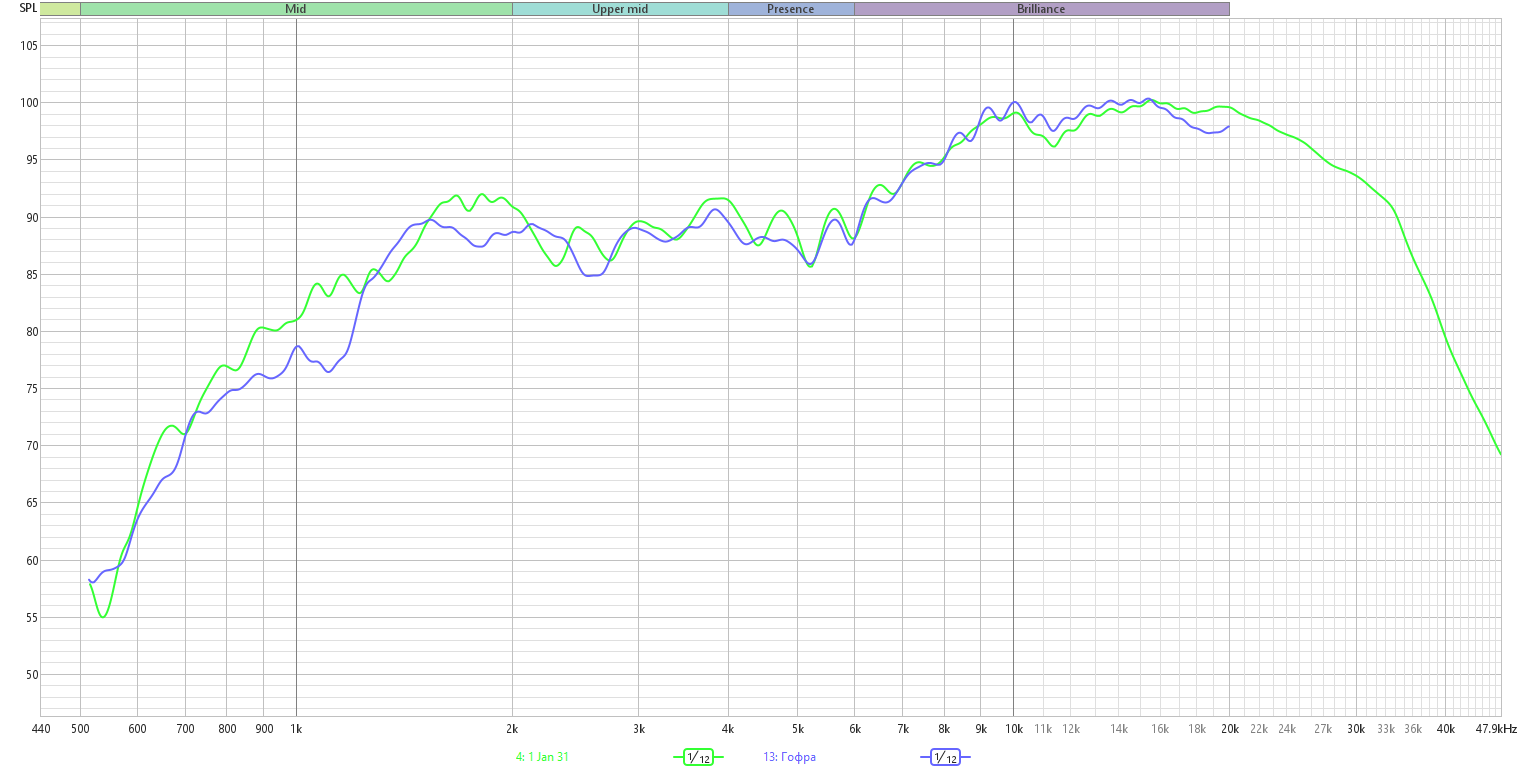
Task: Click the yellow-green band segment beside SPL
Action: pyautogui.click(x=60, y=9)
